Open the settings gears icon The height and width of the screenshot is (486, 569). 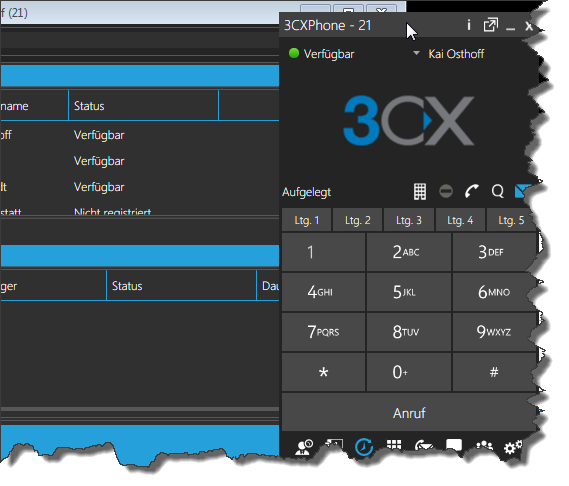[513, 447]
